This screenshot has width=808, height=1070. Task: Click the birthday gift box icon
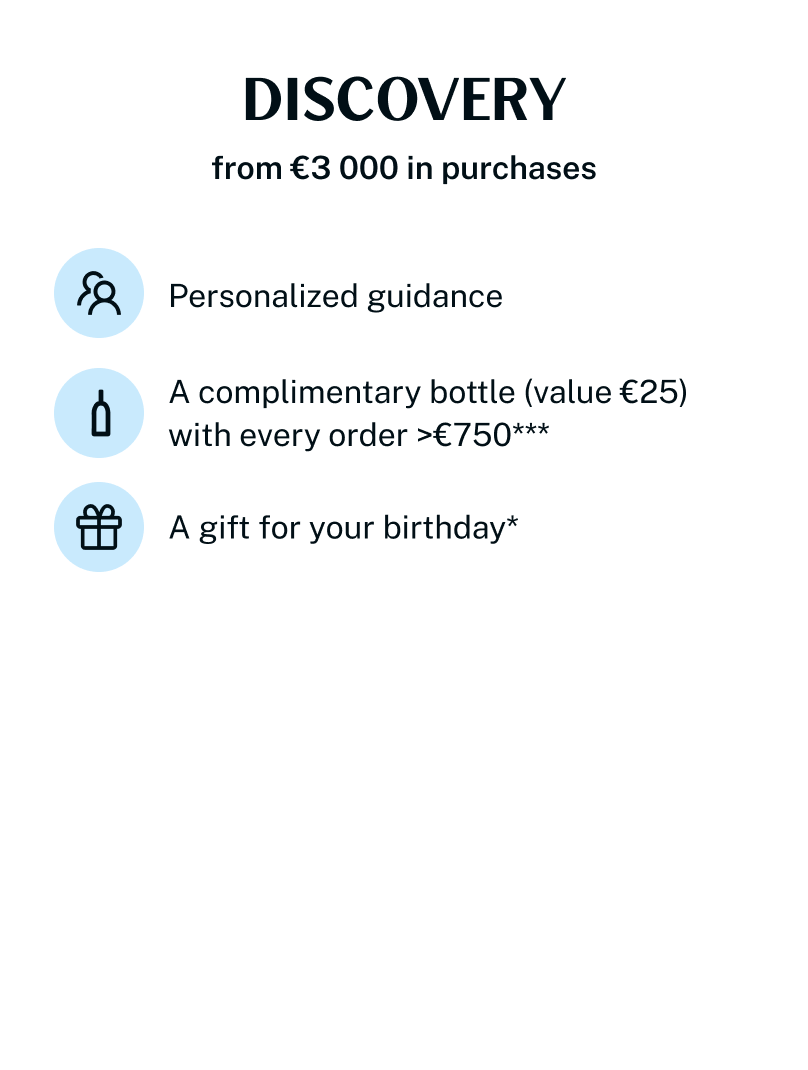pos(99,527)
